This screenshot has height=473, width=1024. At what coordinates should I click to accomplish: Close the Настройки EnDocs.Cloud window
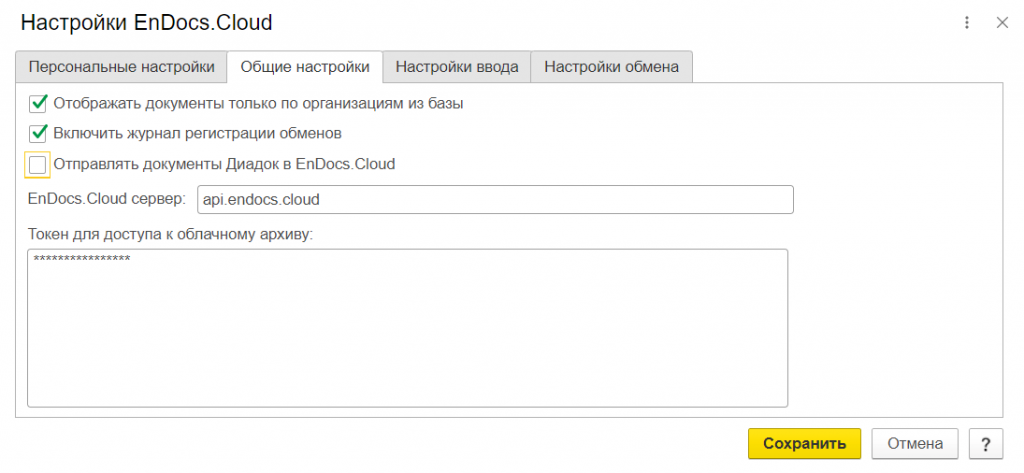click(1002, 23)
